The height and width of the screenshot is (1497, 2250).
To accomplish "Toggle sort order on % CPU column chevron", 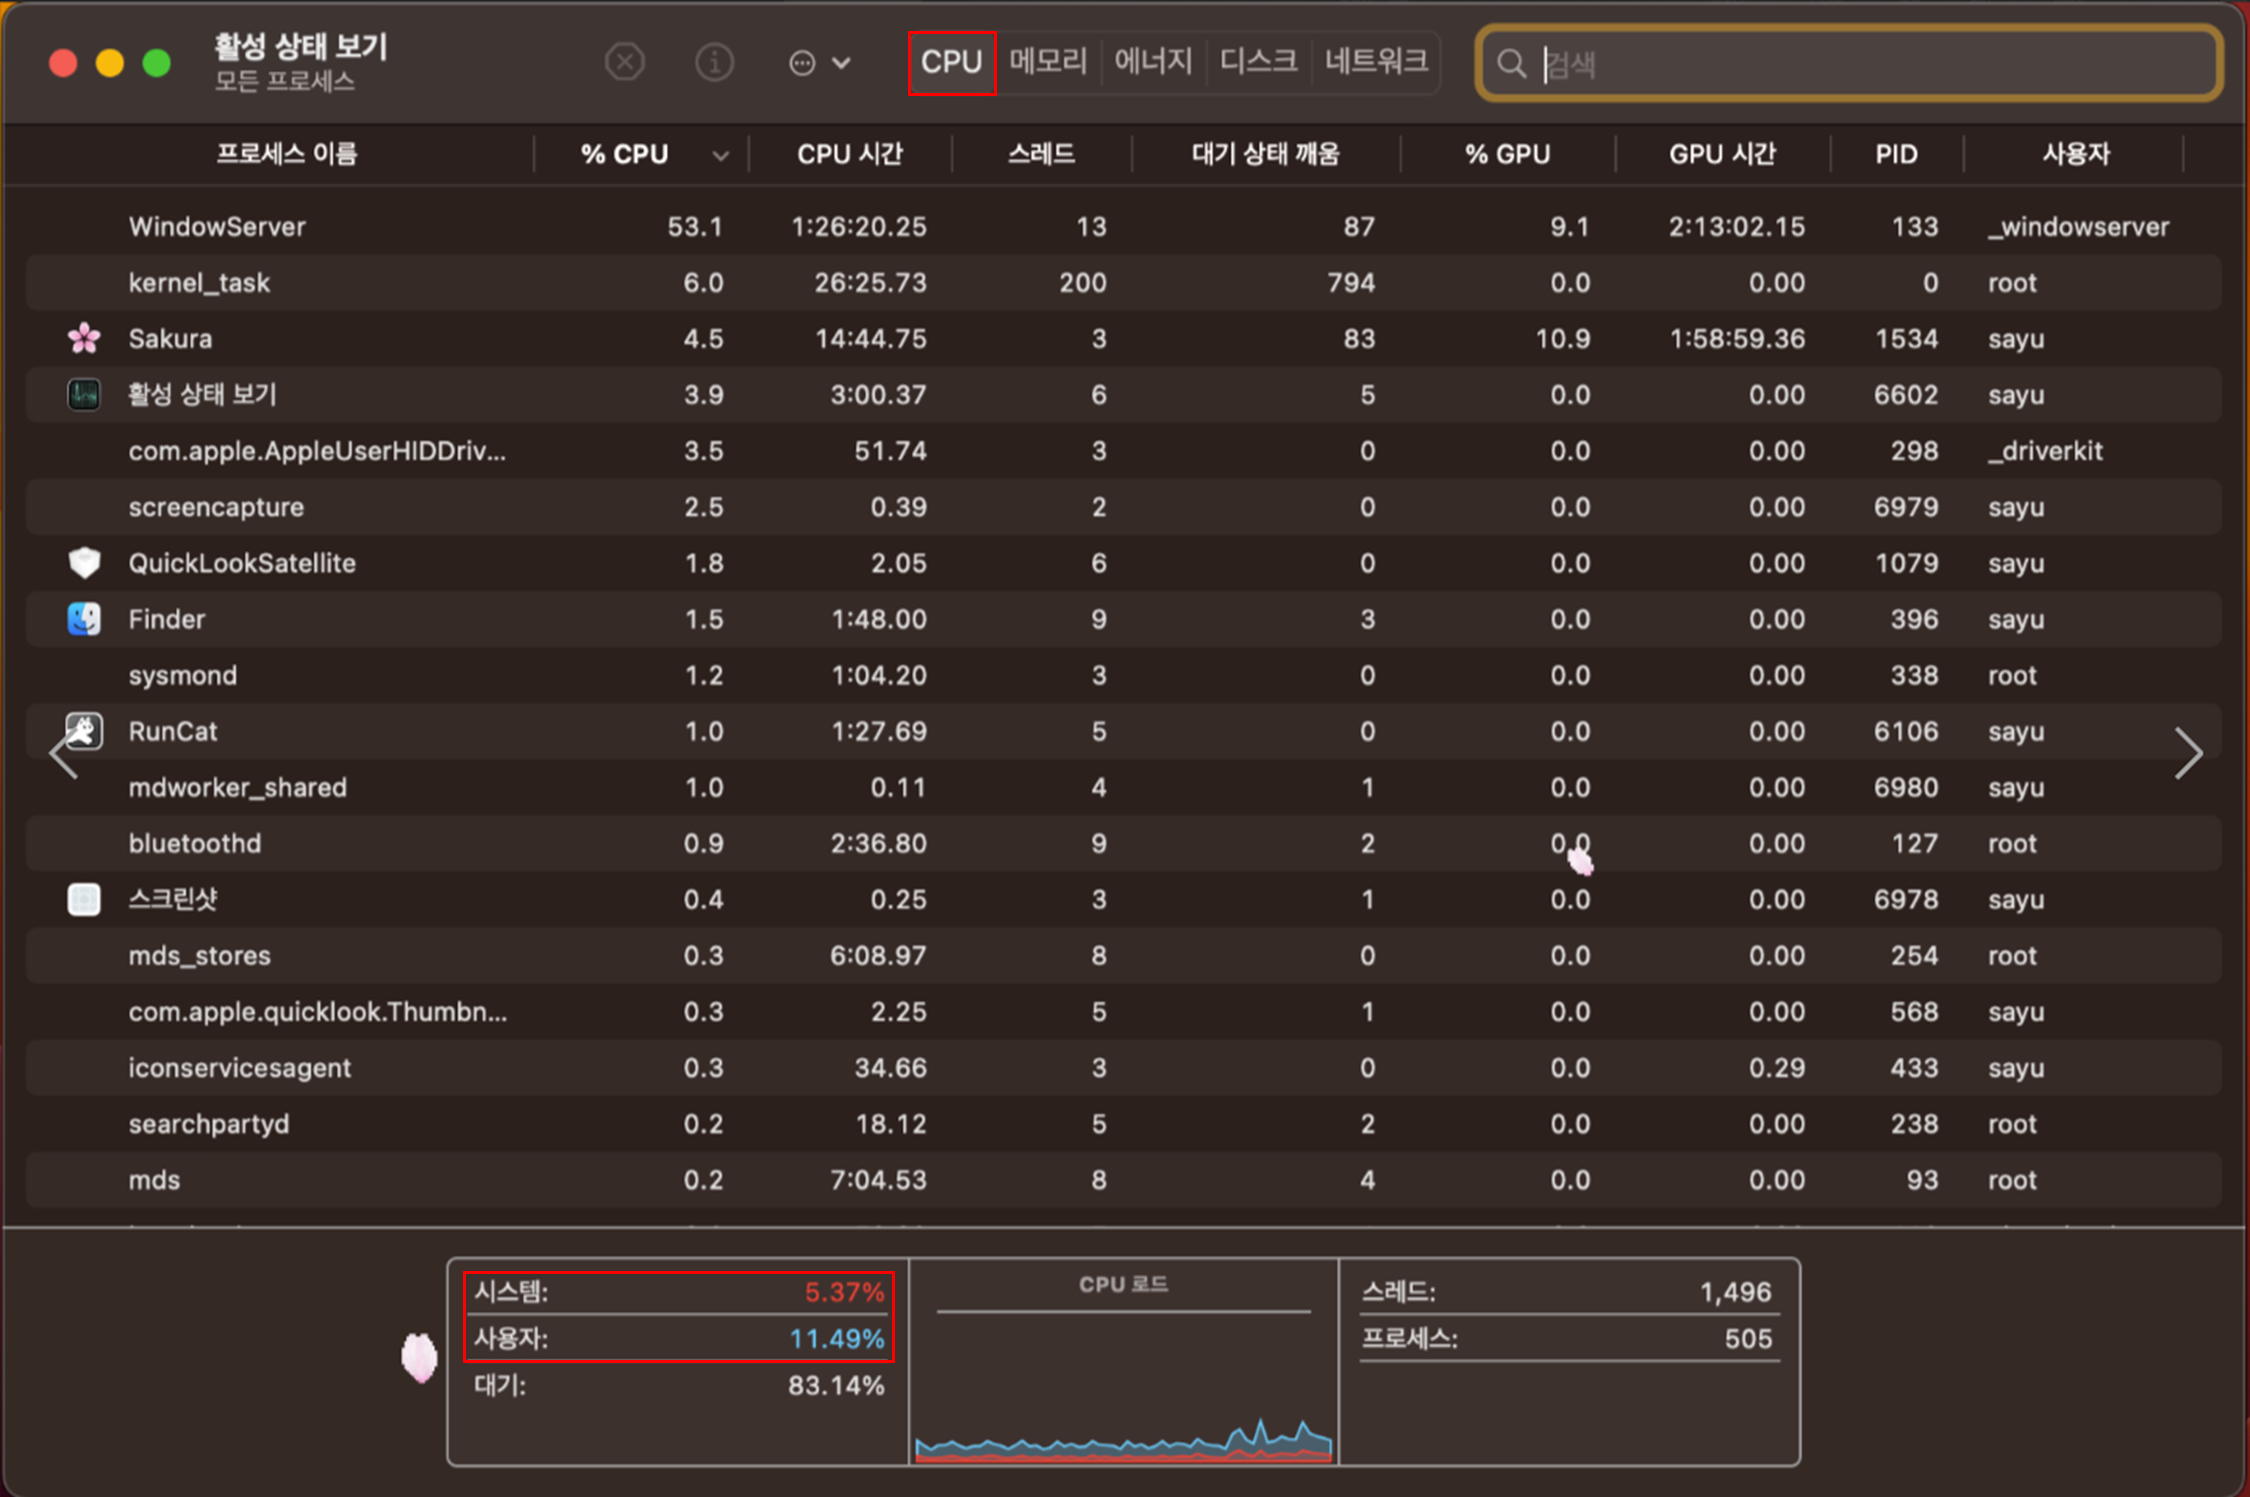I will [720, 155].
